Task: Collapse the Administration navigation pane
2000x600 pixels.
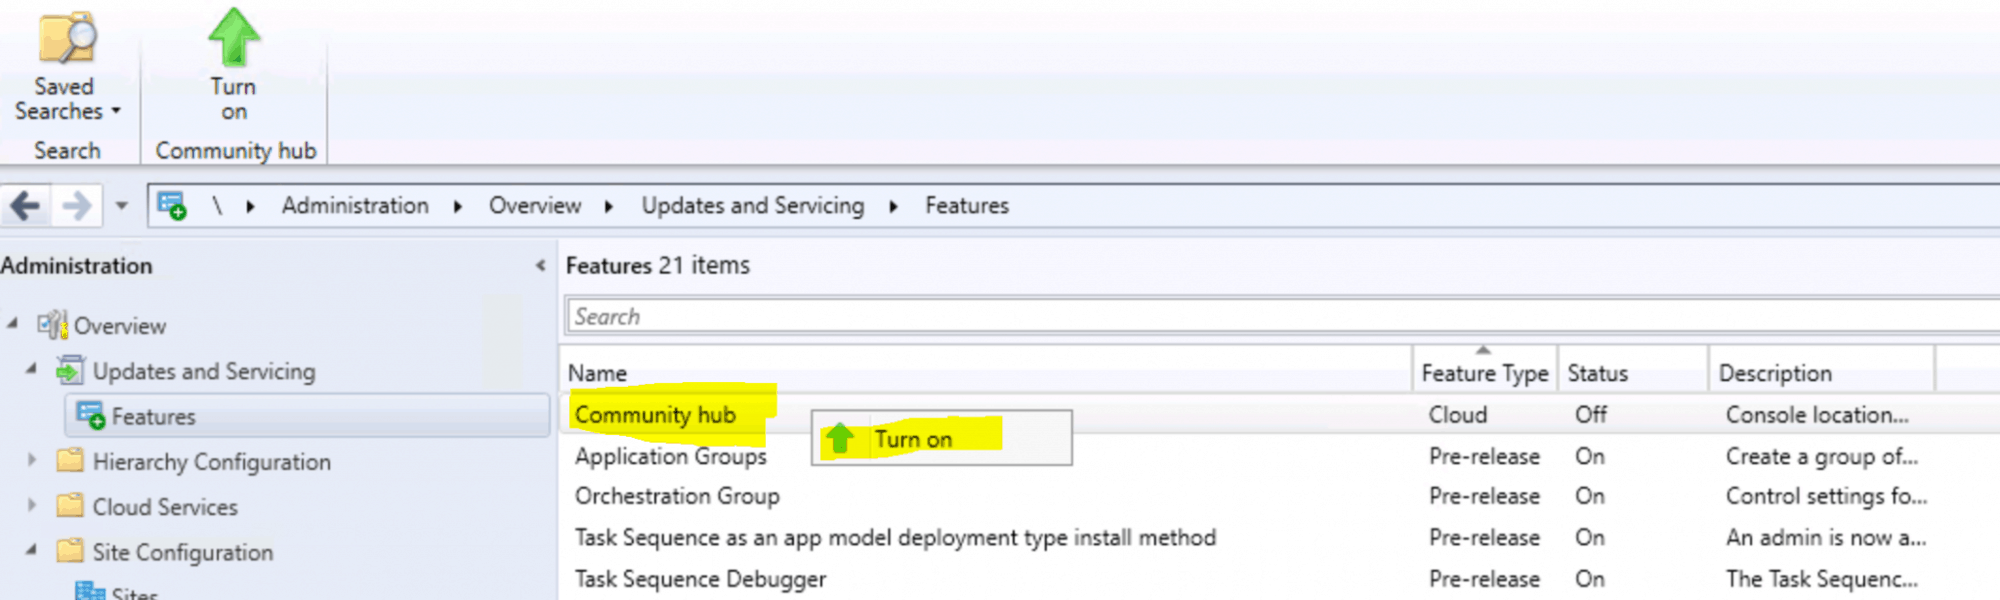Action: coord(540,265)
